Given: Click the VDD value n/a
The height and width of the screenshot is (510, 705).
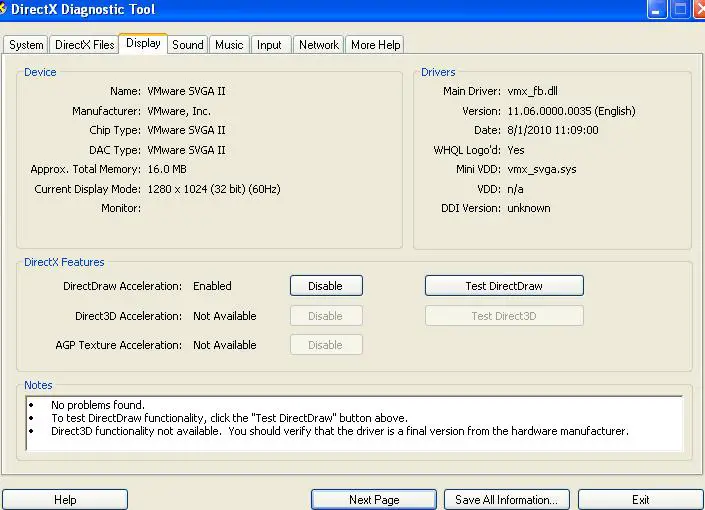Looking at the screenshot, I should pos(515,189).
